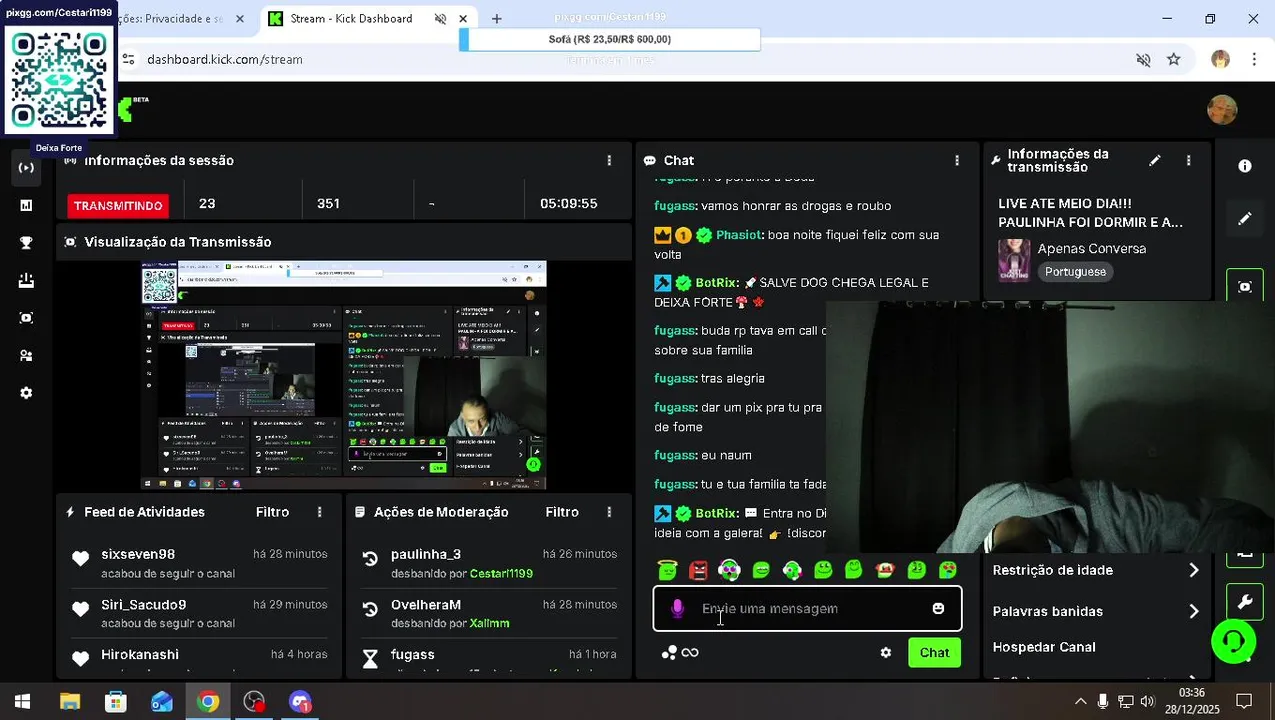
Task: Click the wrench tools icon in right rail
Action: click(x=1245, y=602)
